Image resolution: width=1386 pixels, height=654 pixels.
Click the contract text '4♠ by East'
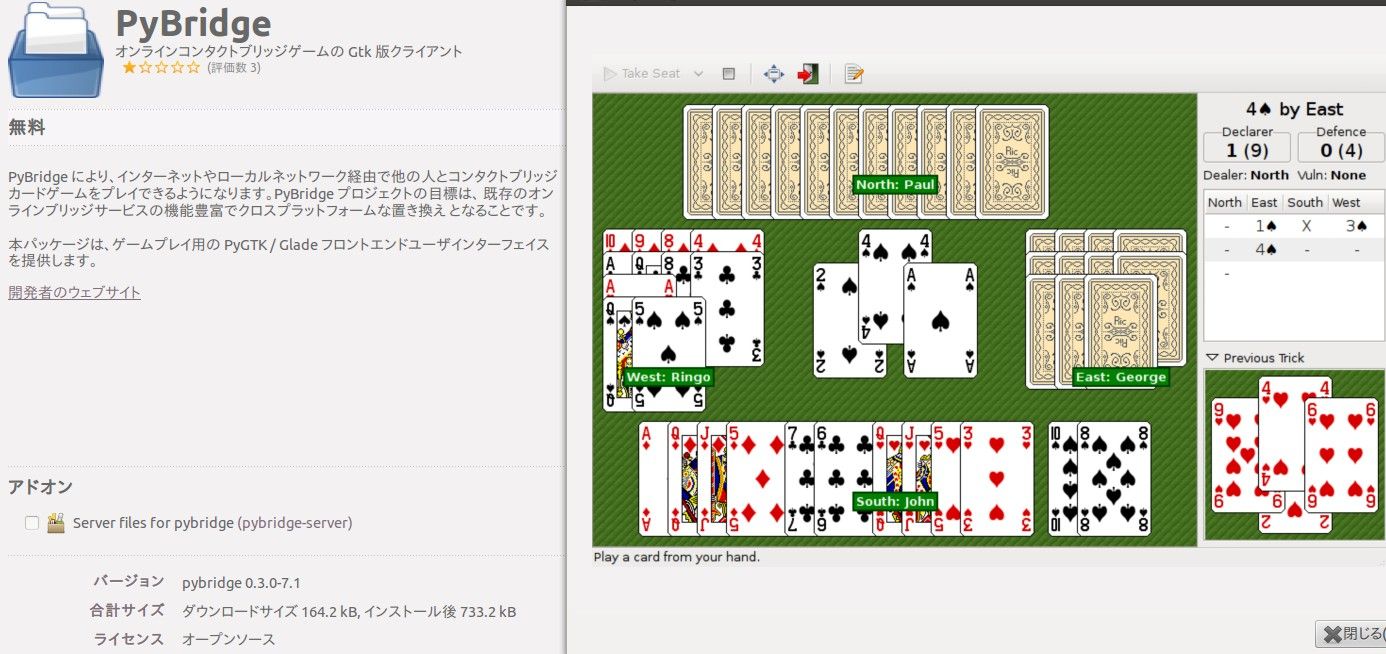pos(1294,109)
